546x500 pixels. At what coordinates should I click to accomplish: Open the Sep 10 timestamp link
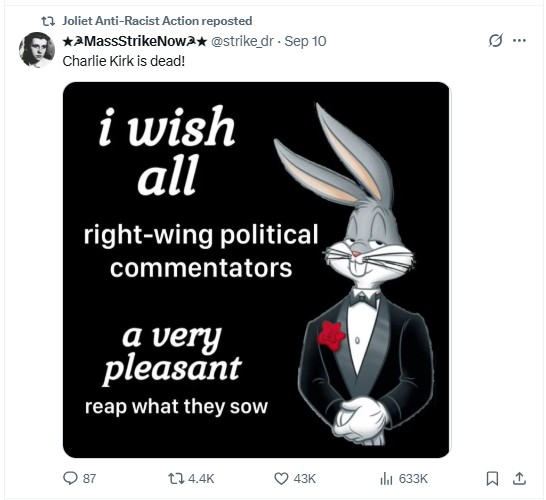coord(305,41)
